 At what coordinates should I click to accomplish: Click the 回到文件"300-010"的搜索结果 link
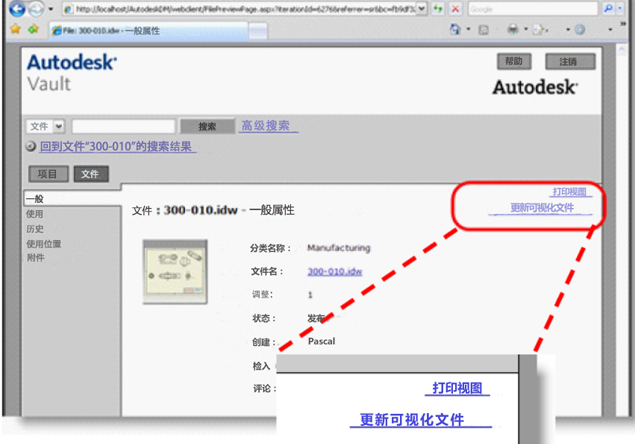(x=118, y=146)
